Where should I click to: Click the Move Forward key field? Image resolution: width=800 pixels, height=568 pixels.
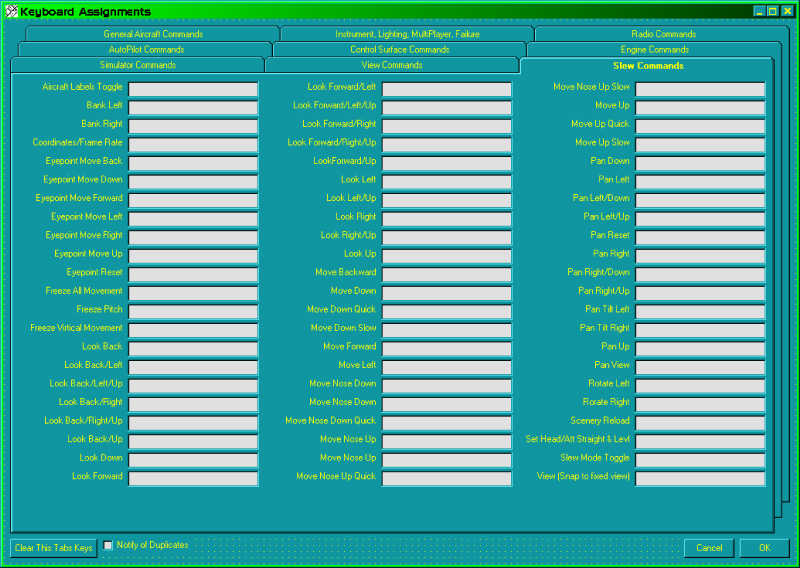tap(446, 349)
